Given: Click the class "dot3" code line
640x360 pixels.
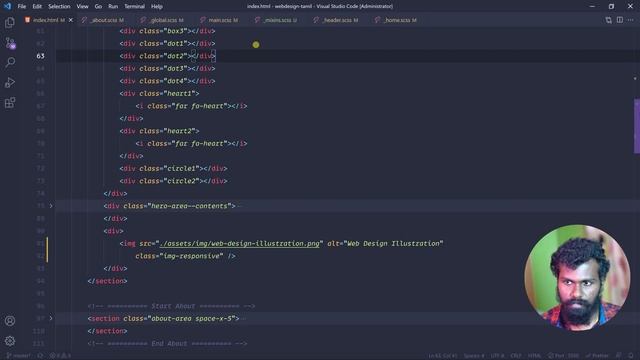Looking at the screenshot, I should point(167,68).
